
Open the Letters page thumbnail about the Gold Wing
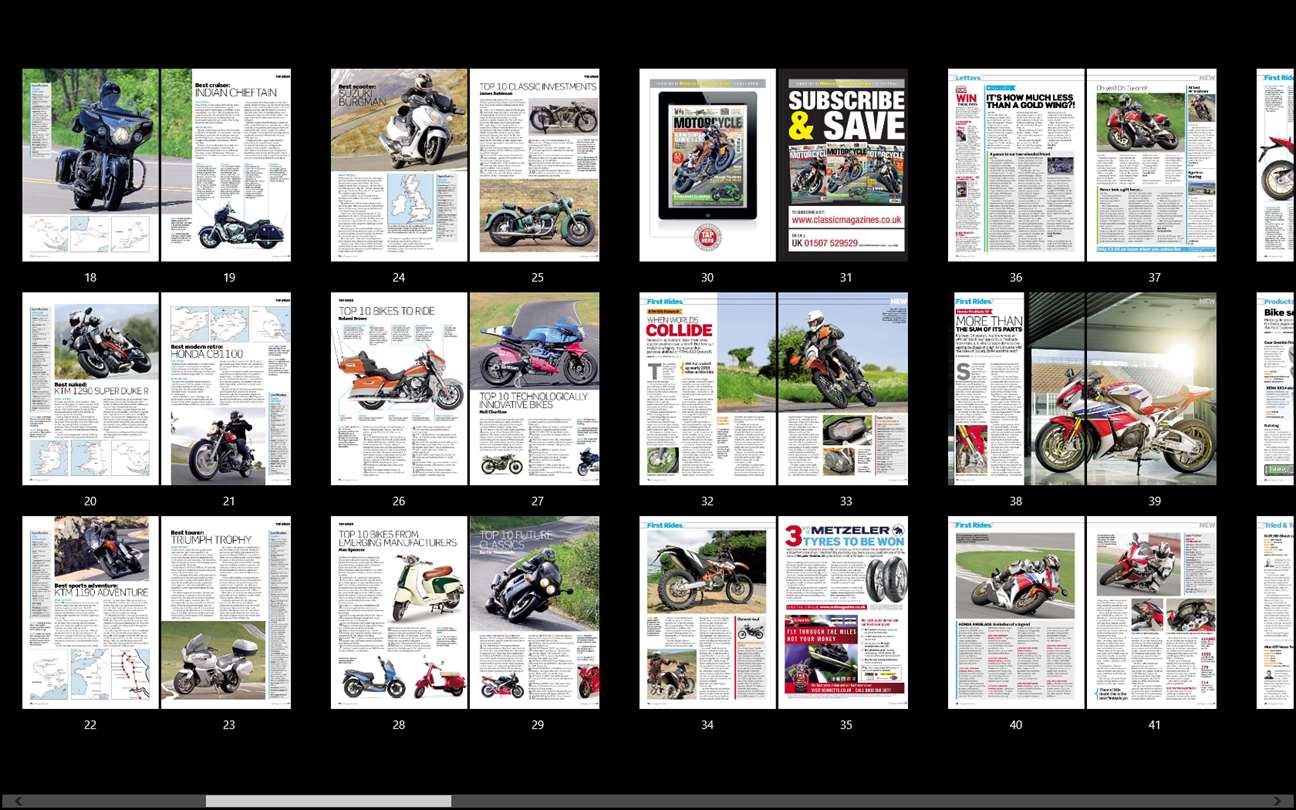click(x=1016, y=165)
